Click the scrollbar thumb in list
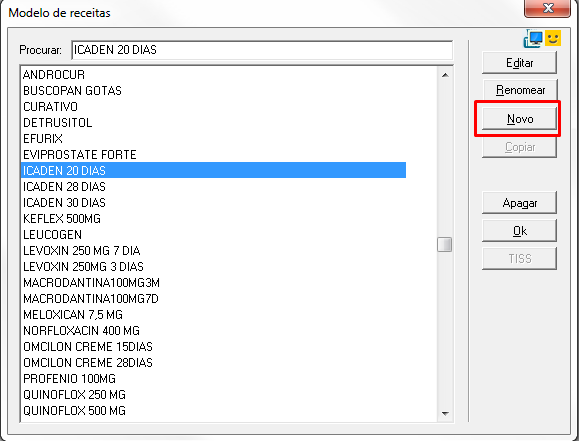Image resolution: width=579 pixels, height=441 pixels. pos(445,245)
